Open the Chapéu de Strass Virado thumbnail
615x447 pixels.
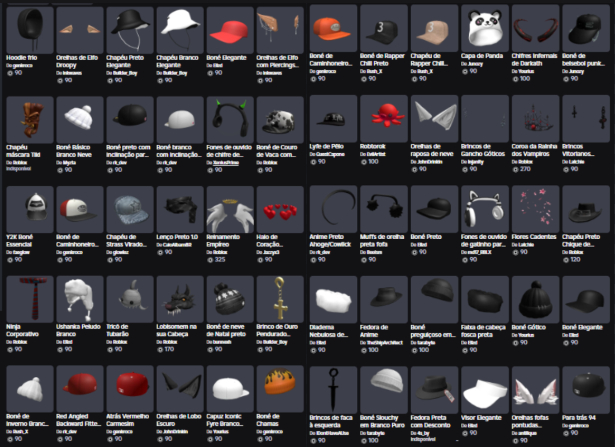pos(130,209)
